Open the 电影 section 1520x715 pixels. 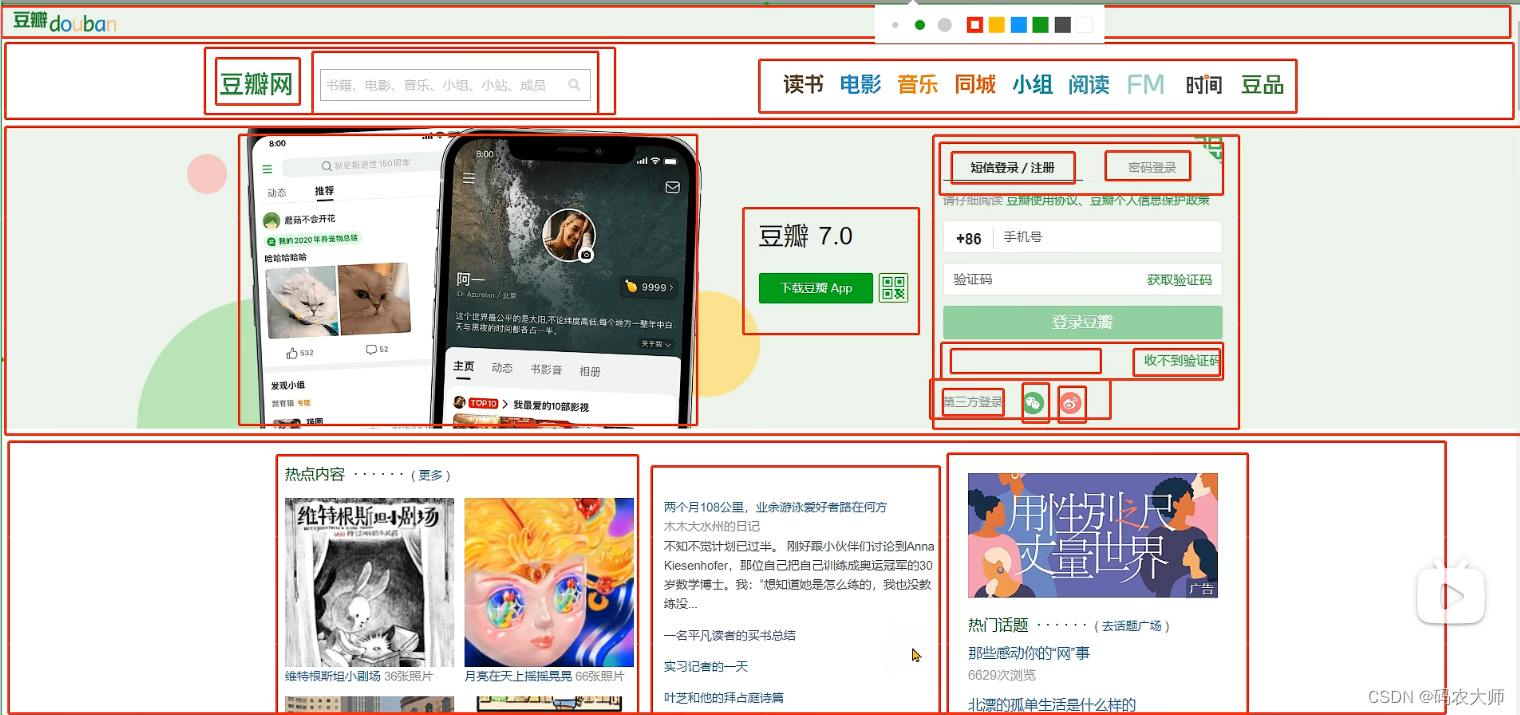pos(860,85)
